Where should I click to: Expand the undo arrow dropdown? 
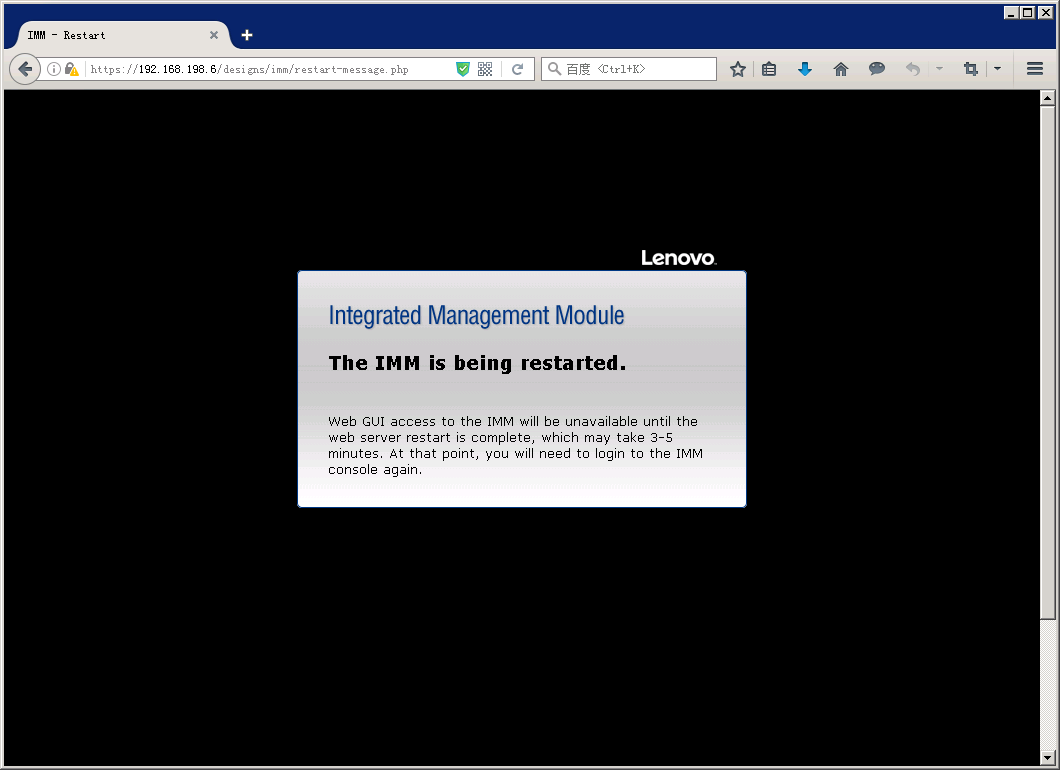(939, 69)
